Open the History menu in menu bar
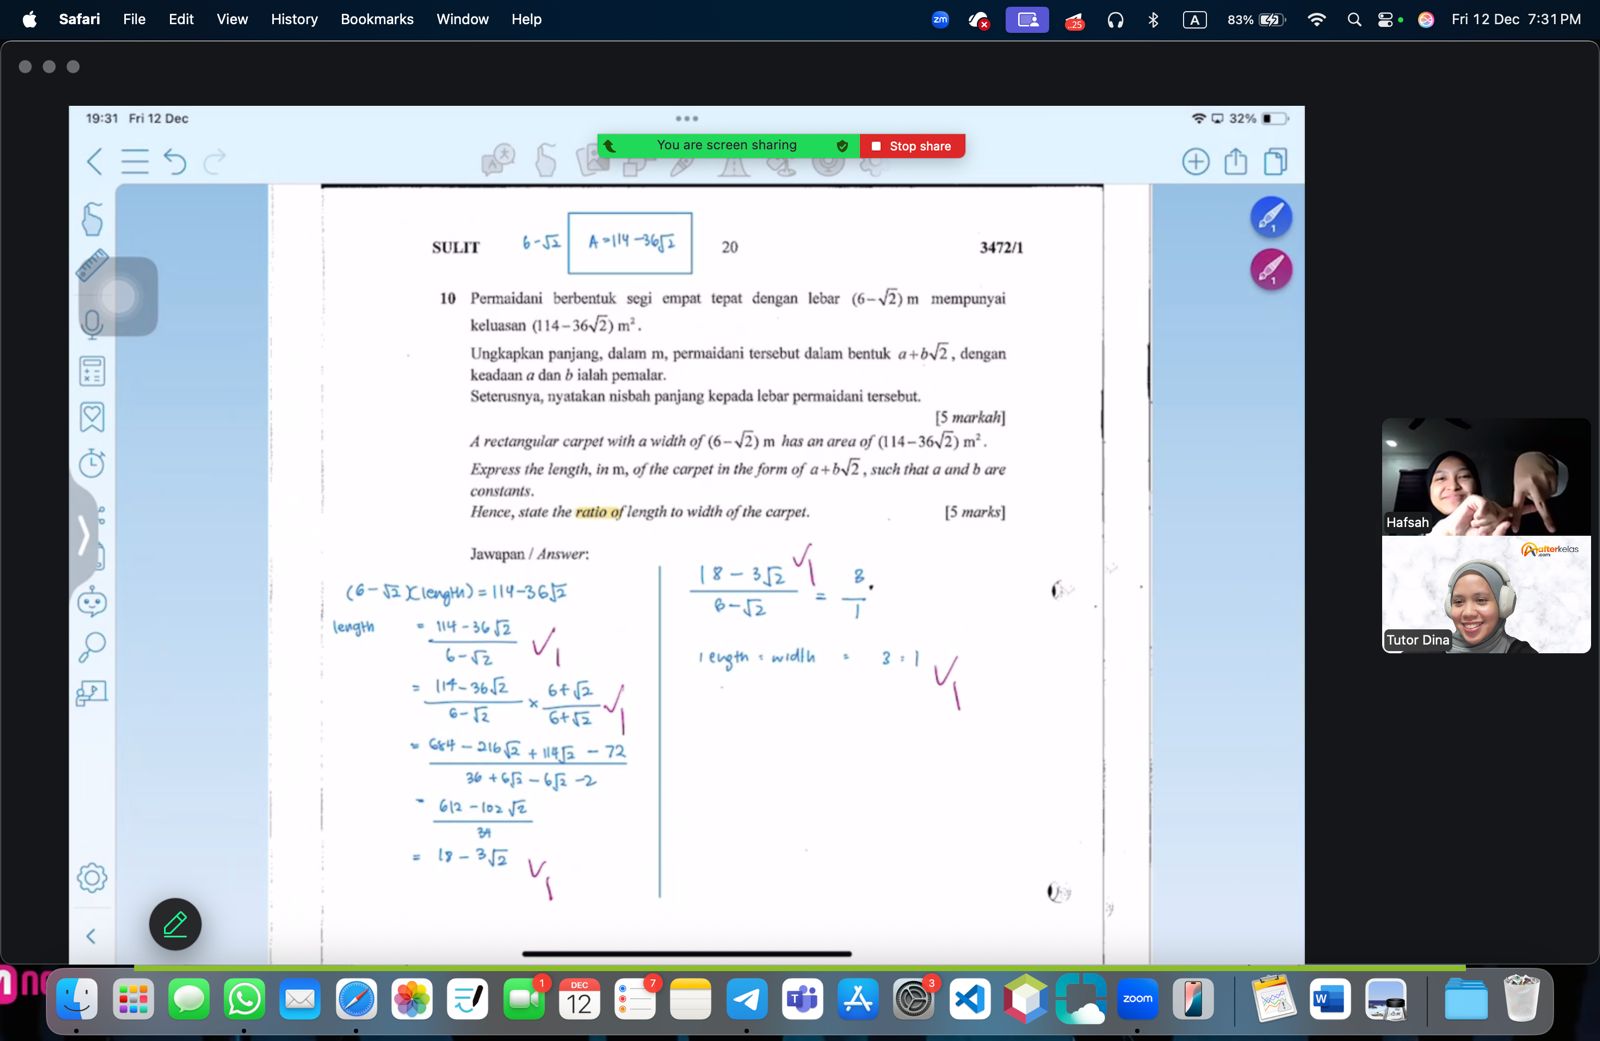Viewport: 1600px width, 1041px height. [294, 19]
